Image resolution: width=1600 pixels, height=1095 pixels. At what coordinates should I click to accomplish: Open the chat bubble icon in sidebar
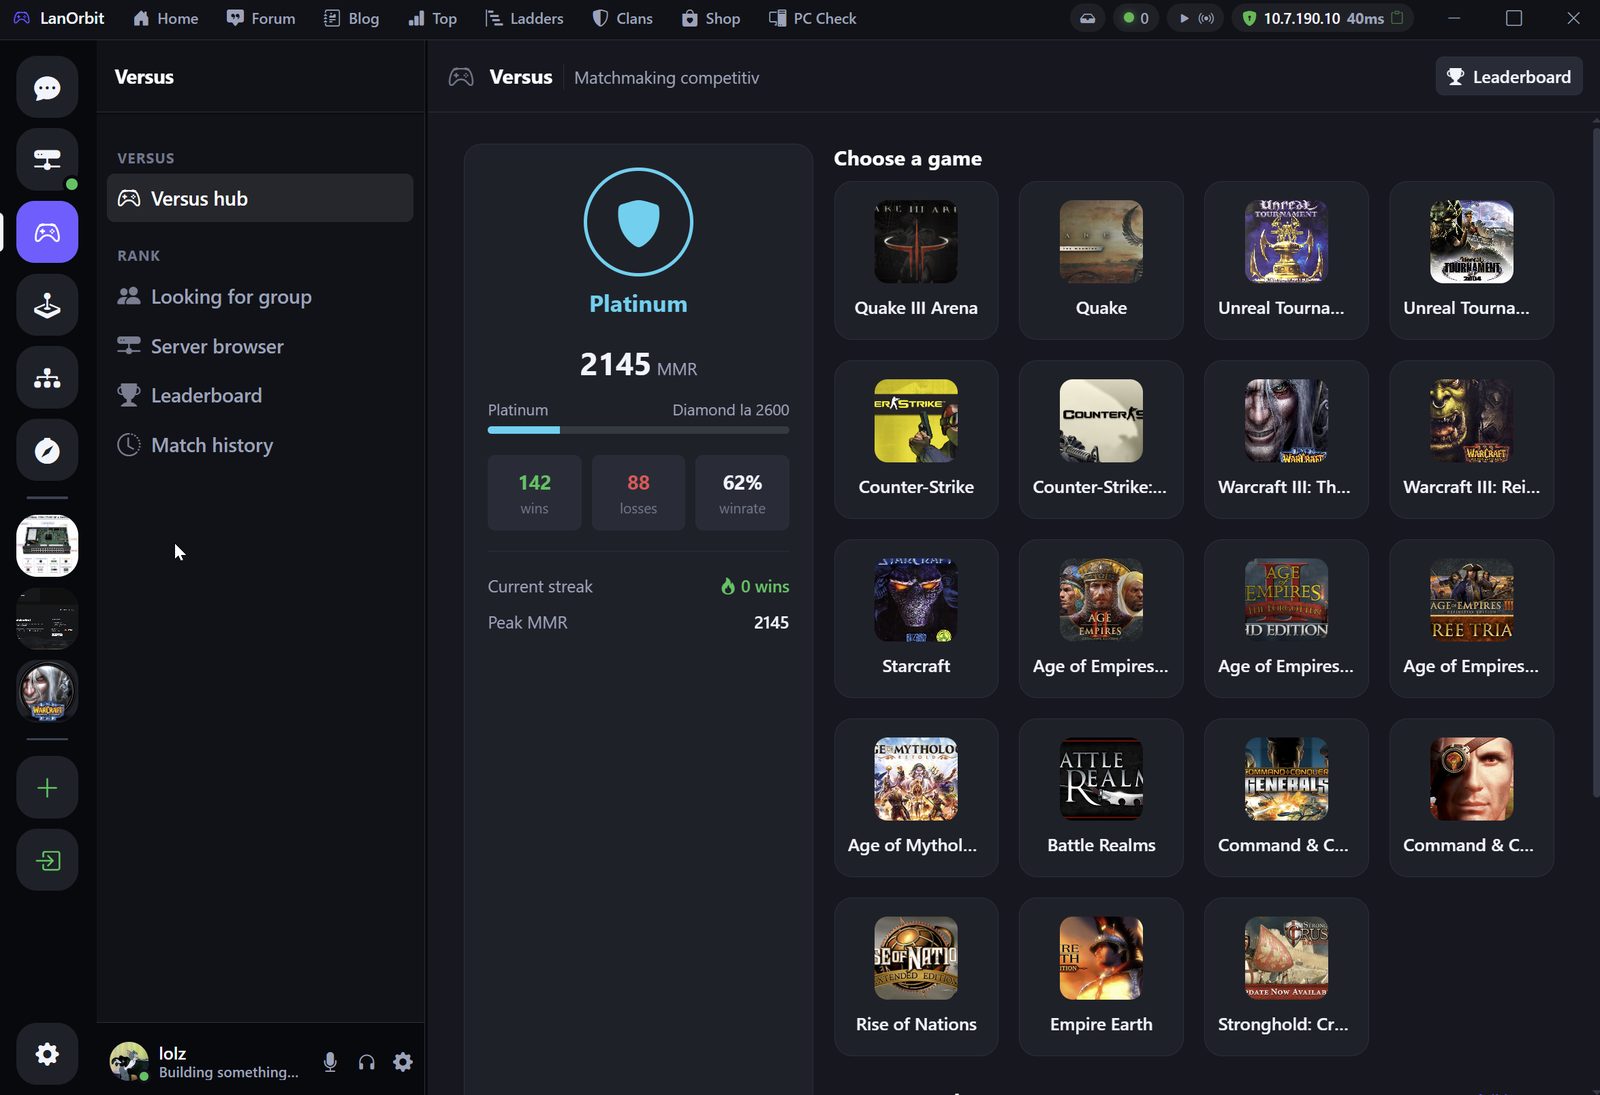(x=47, y=88)
